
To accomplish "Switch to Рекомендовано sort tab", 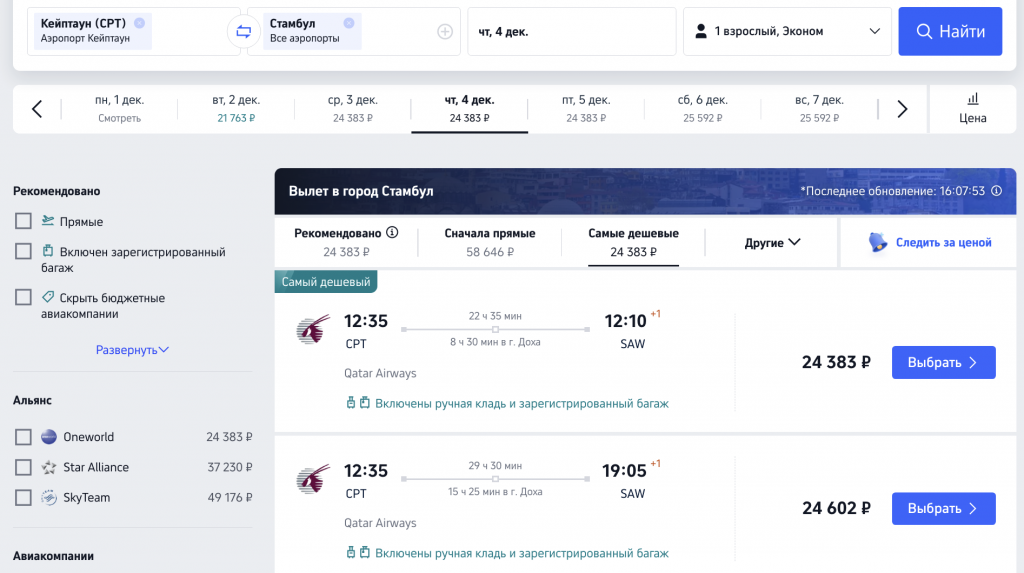I will (x=346, y=242).
